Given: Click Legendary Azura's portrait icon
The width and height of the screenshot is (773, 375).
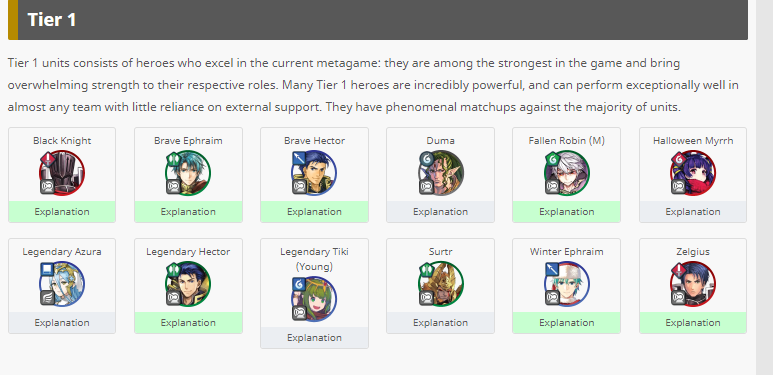Looking at the screenshot, I should pos(62,284).
